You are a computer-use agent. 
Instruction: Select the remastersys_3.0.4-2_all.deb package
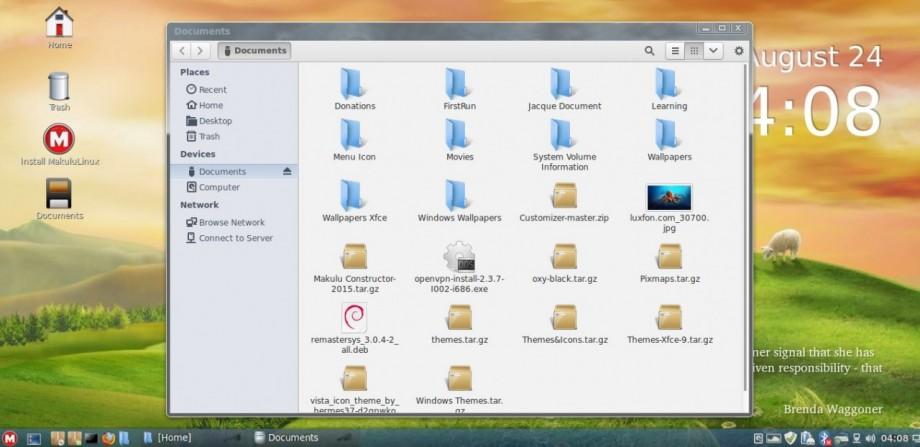(354, 329)
